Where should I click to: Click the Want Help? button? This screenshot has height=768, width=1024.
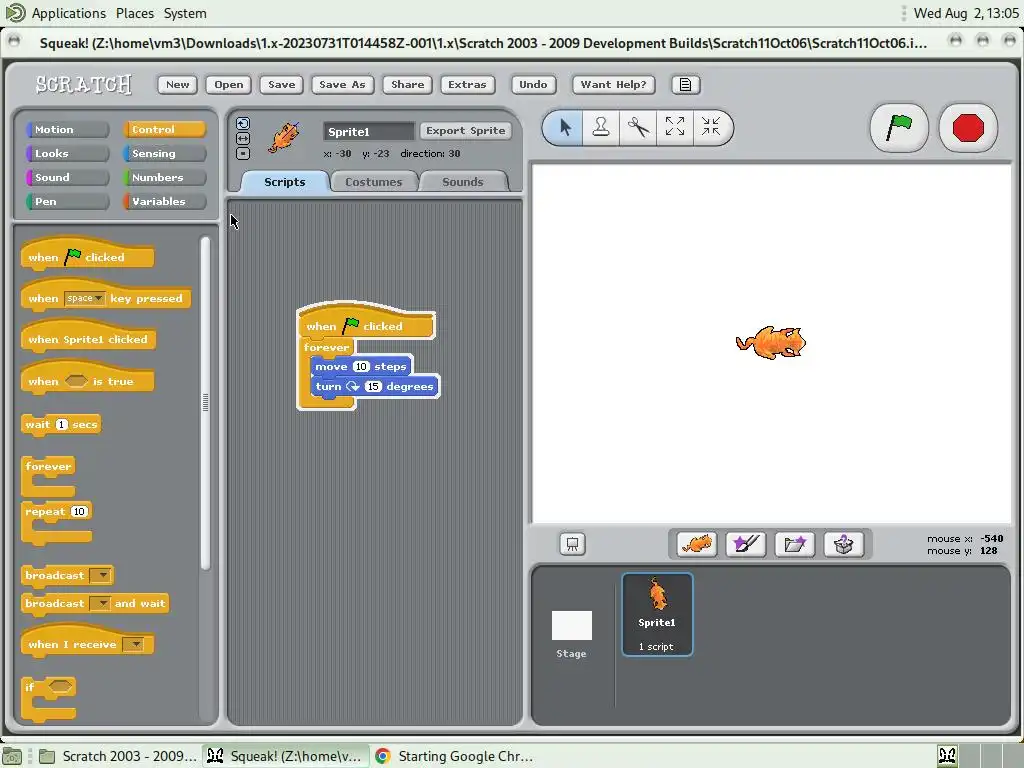(x=613, y=85)
